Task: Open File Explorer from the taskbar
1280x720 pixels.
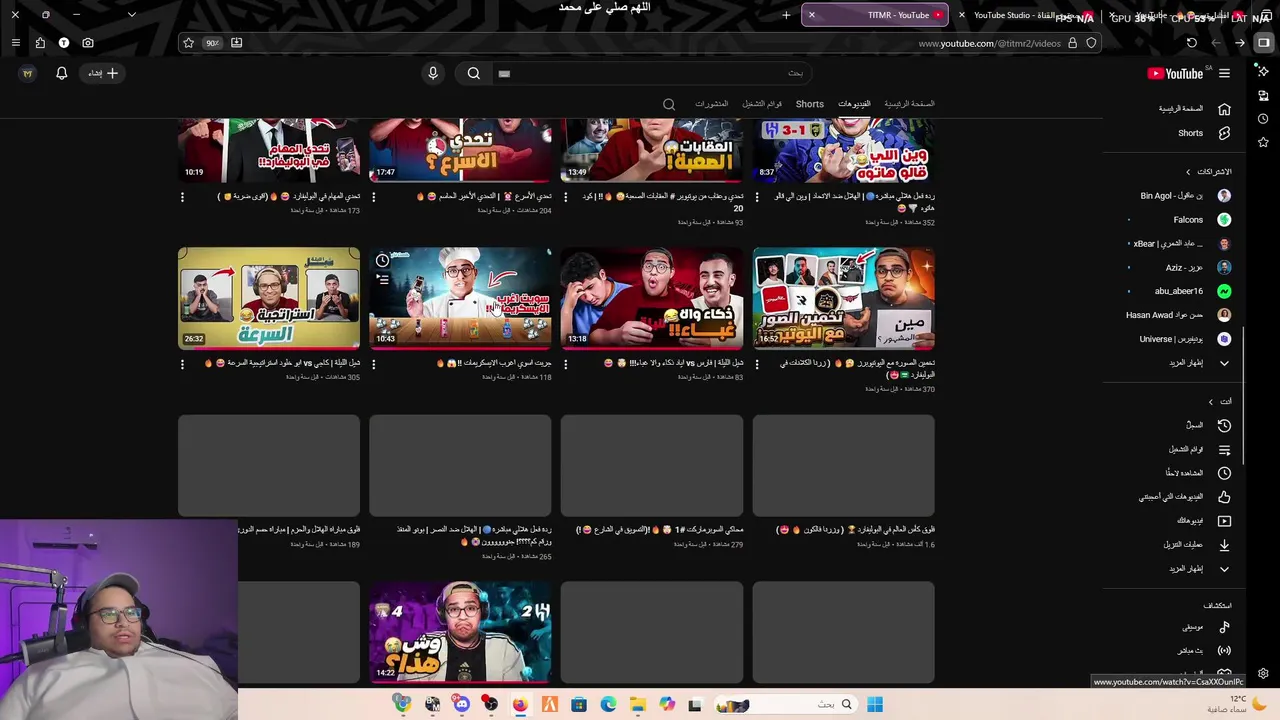Action: (637, 704)
